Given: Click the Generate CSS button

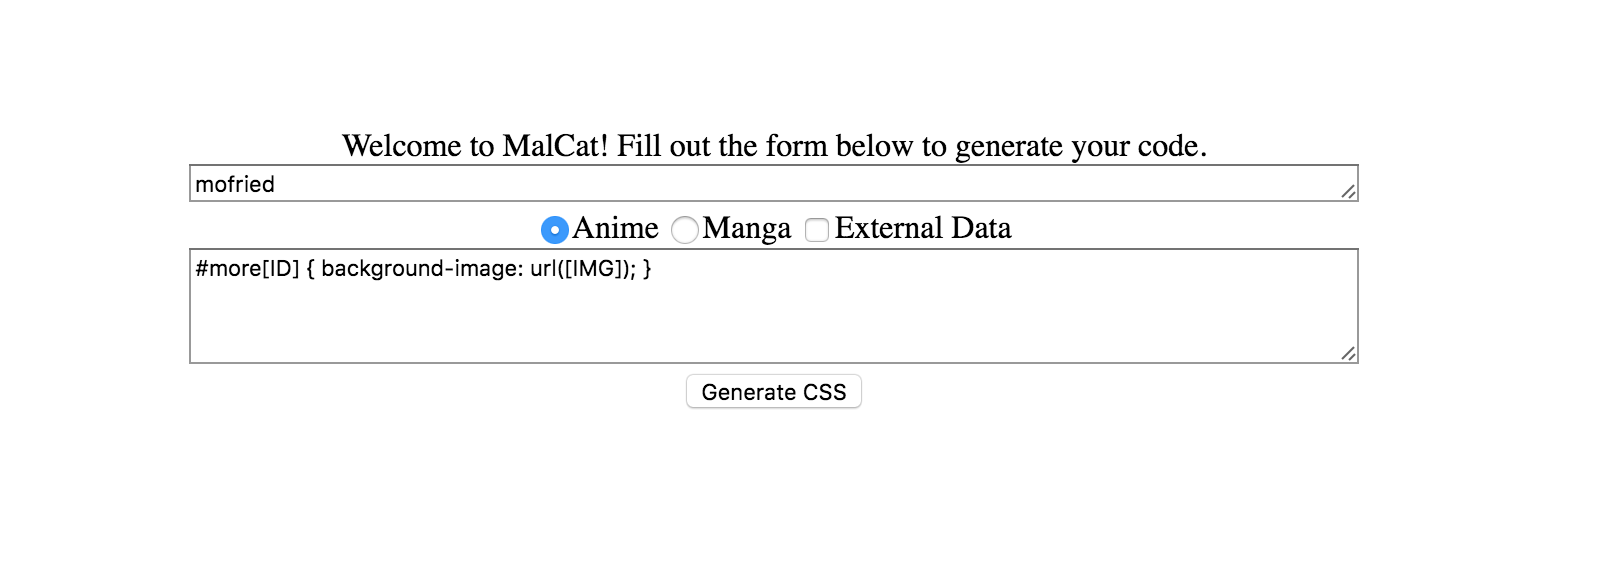Looking at the screenshot, I should pos(773,392).
